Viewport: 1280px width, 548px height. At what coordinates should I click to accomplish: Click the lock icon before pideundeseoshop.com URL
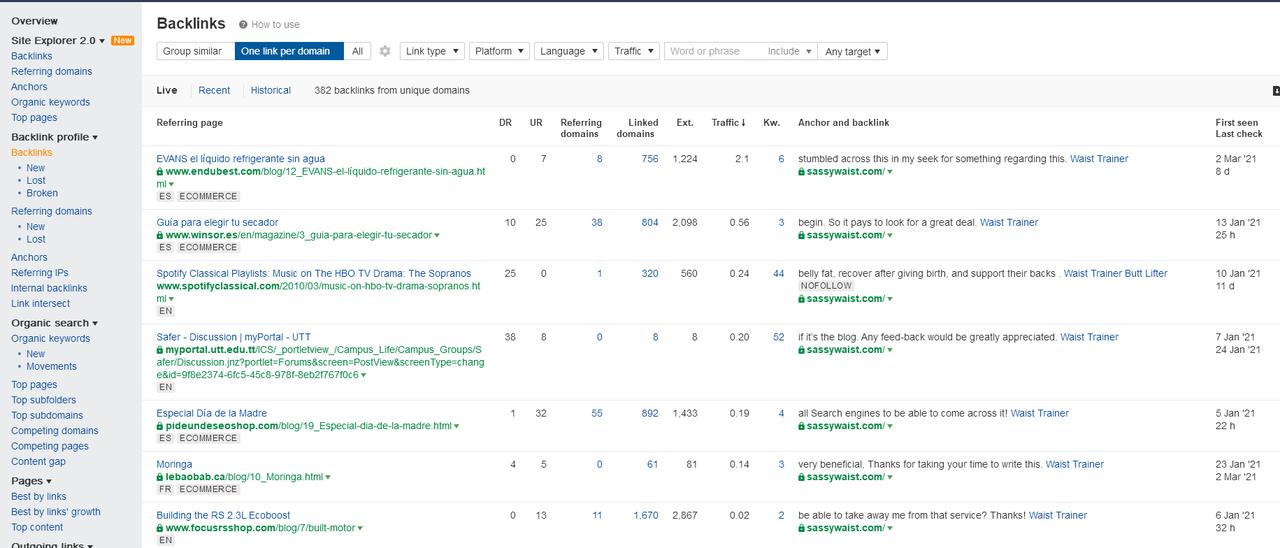160,426
